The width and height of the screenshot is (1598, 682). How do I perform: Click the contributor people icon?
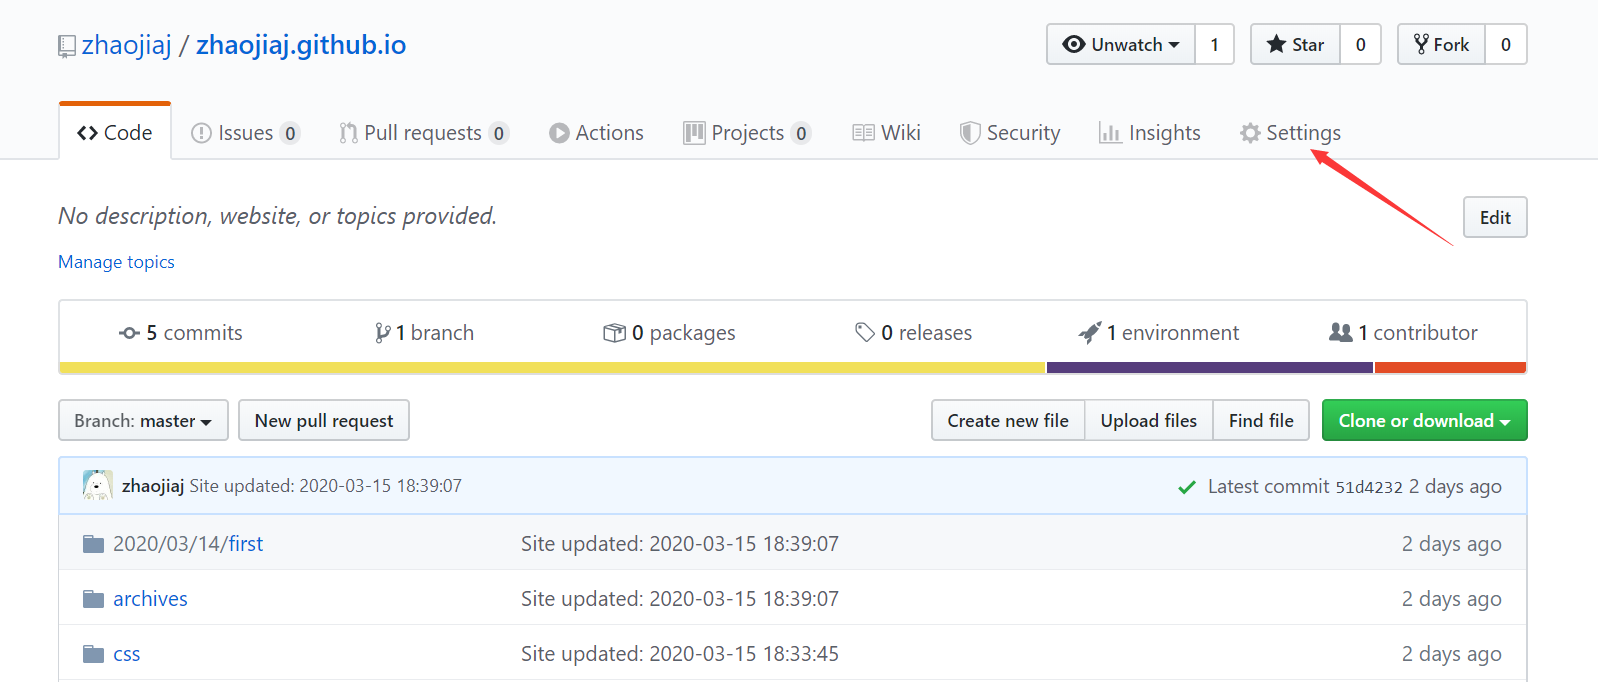(1340, 332)
